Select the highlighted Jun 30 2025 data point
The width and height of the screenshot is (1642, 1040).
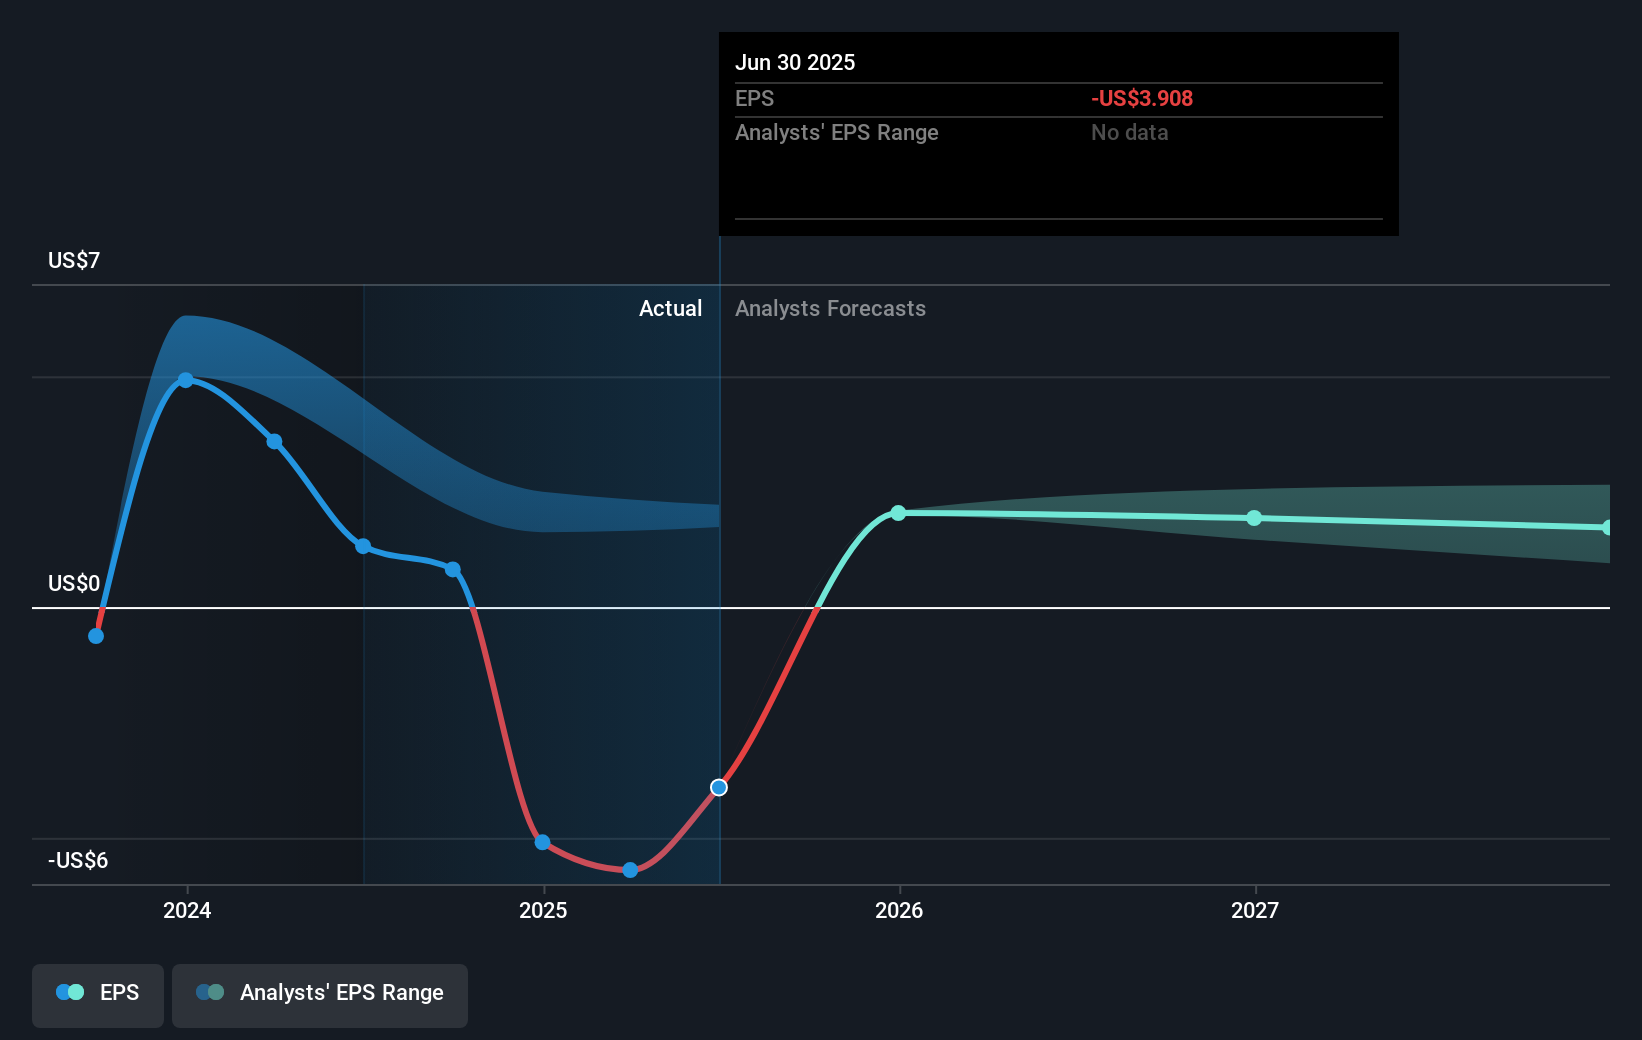tap(718, 787)
